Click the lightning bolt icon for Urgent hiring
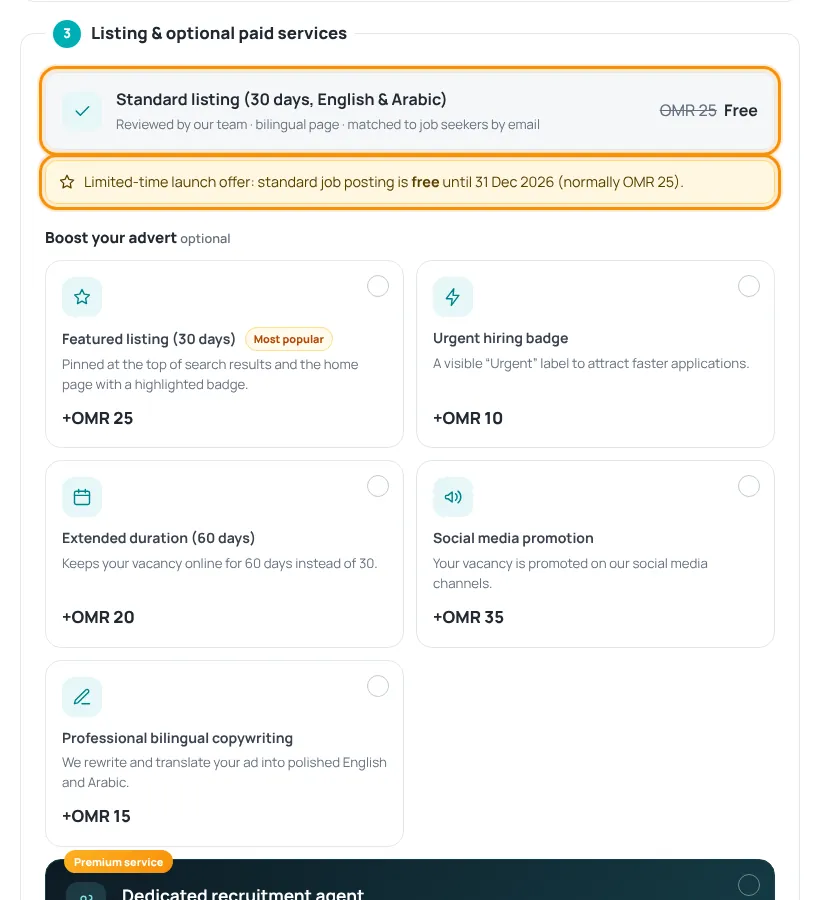The width and height of the screenshot is (820, 900). tap(453, 297)
